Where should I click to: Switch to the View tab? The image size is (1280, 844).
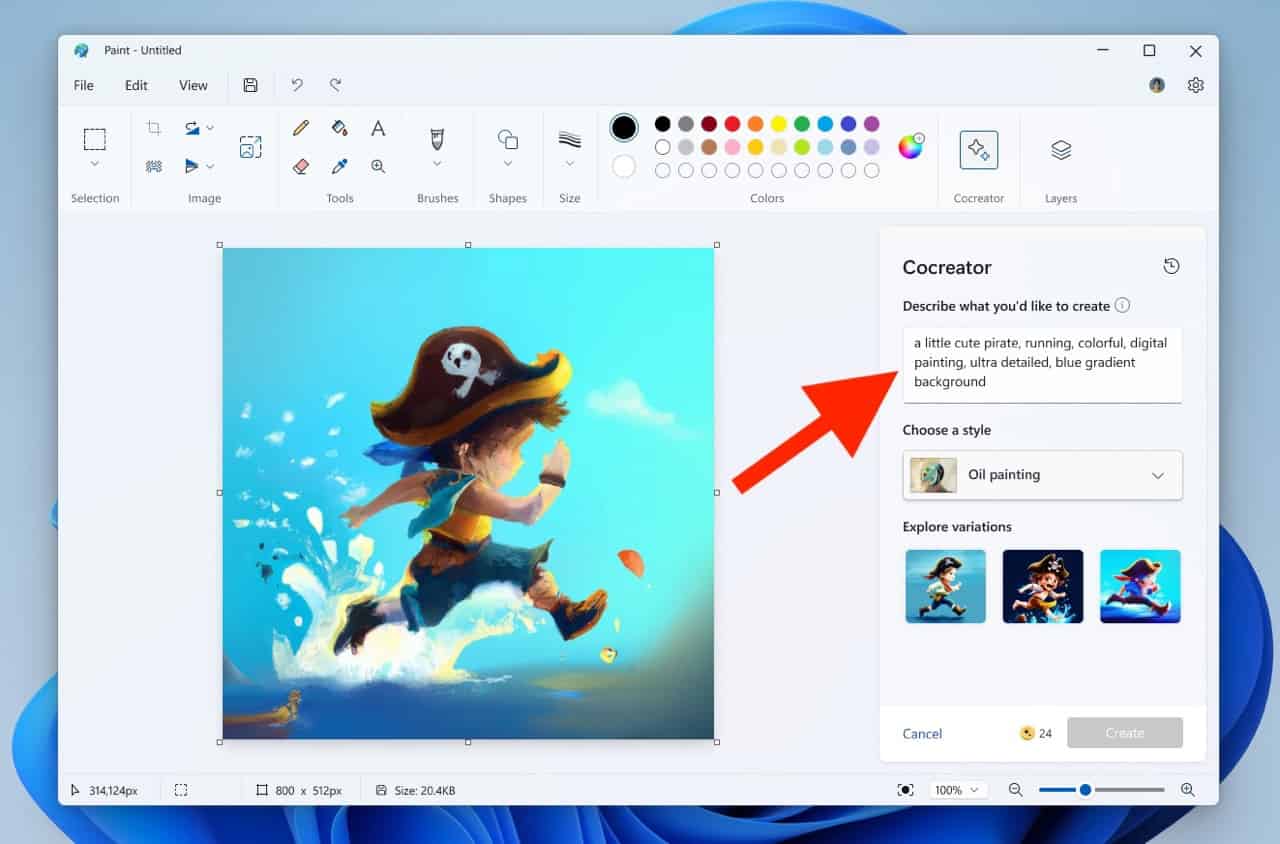click(x=193, y=85)
